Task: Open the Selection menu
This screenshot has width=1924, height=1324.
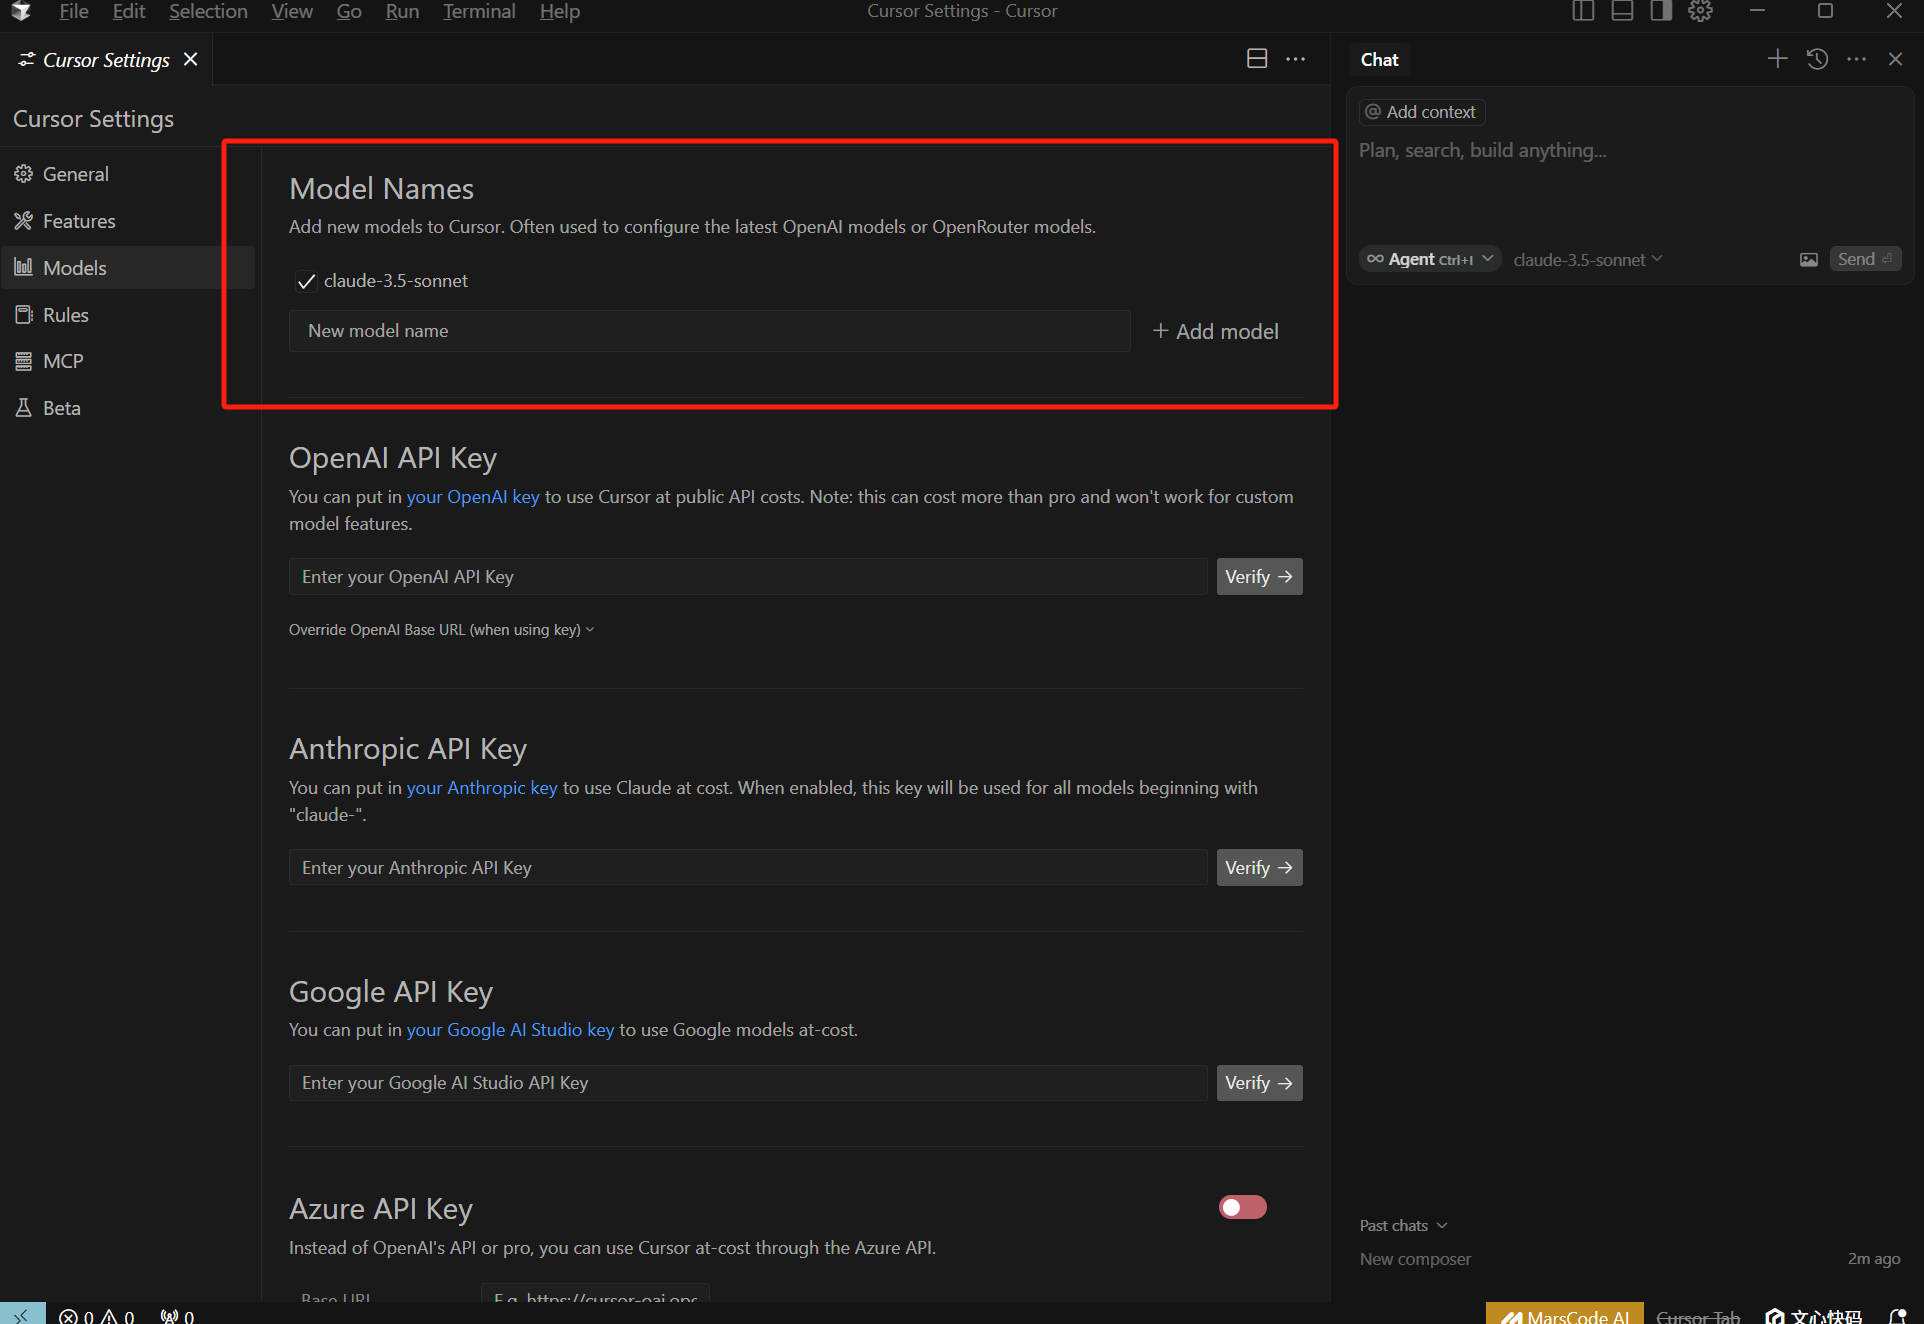Action: click(x=208, y=11)
